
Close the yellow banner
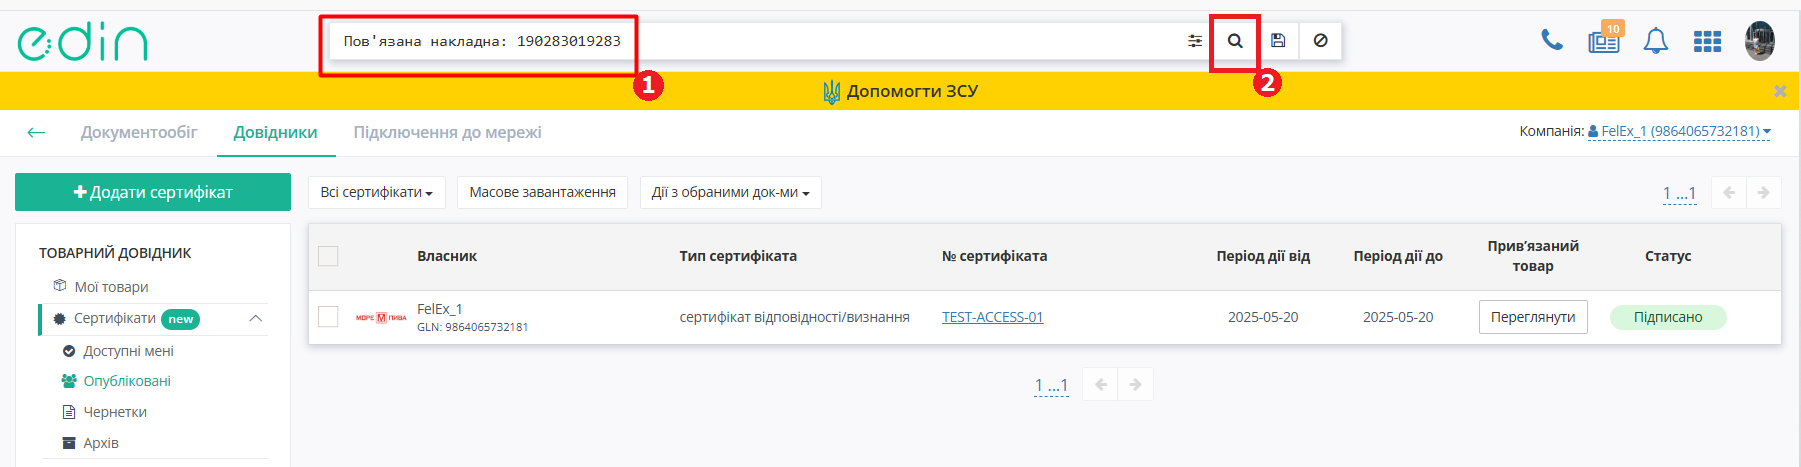pos(1780,91)
